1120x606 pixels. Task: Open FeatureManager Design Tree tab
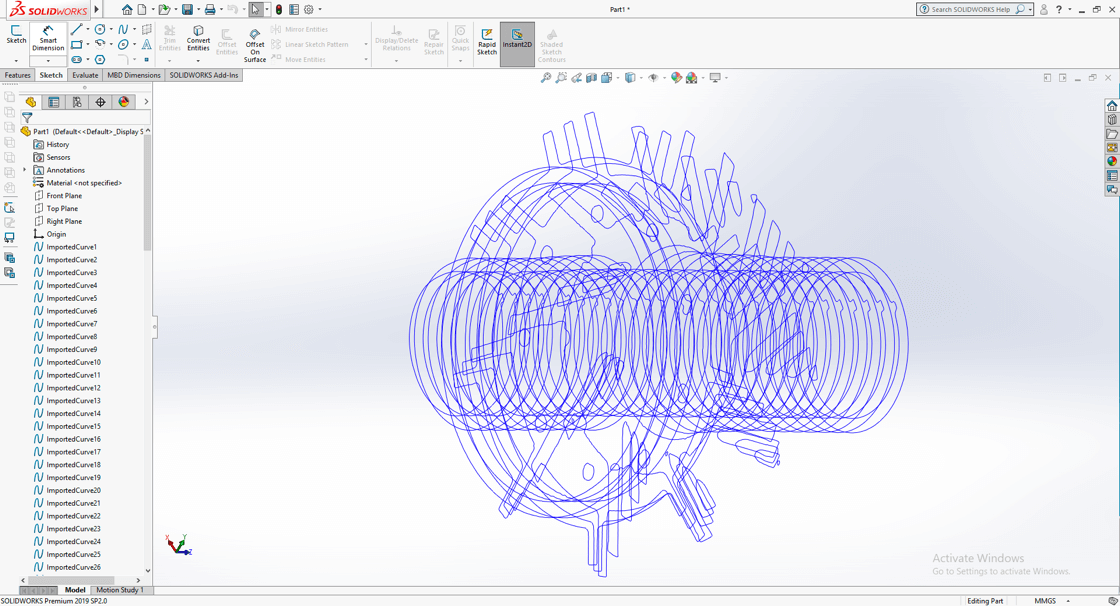click(31, 102)
